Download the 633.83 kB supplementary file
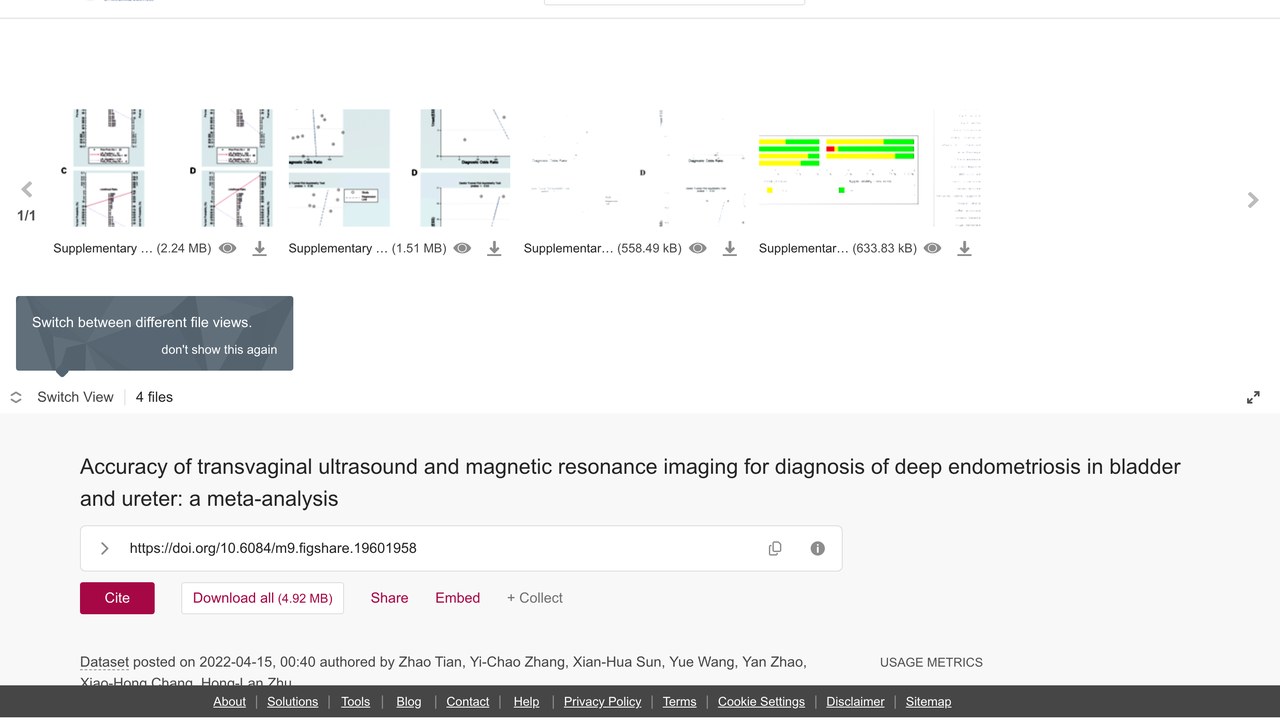 point(964,248)
